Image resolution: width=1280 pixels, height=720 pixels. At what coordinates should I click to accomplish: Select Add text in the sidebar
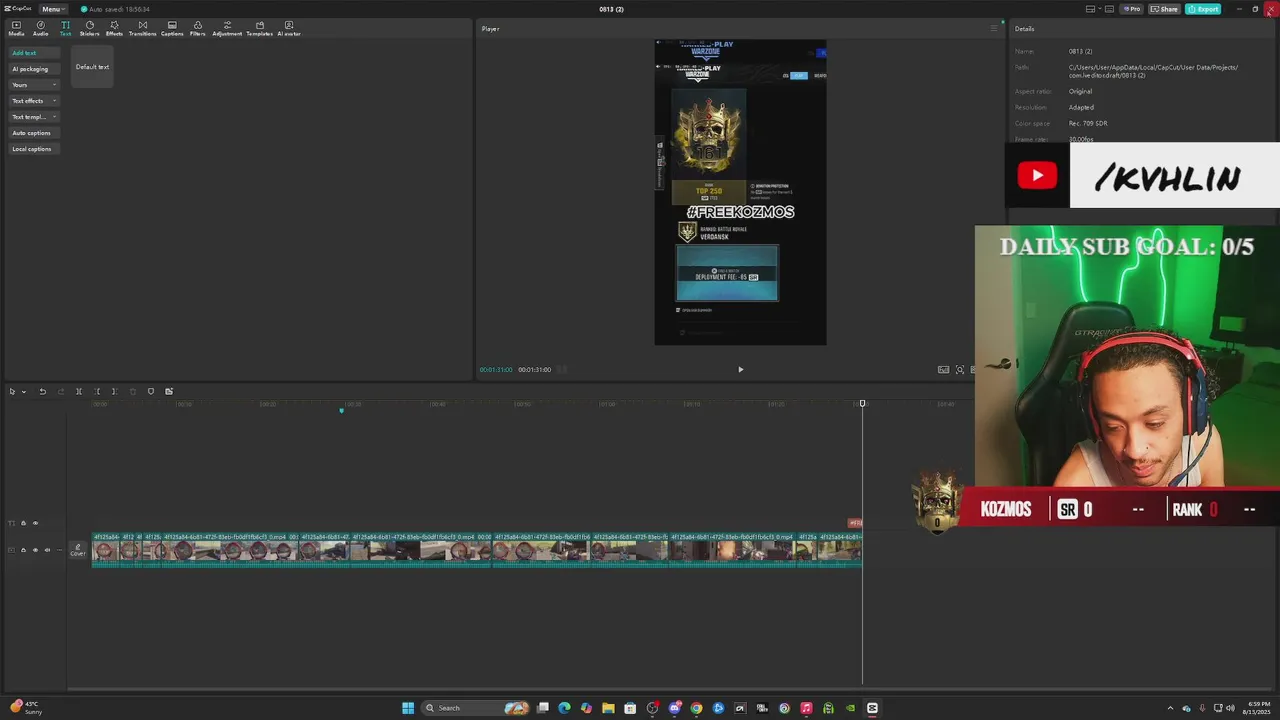click(34, 53)
